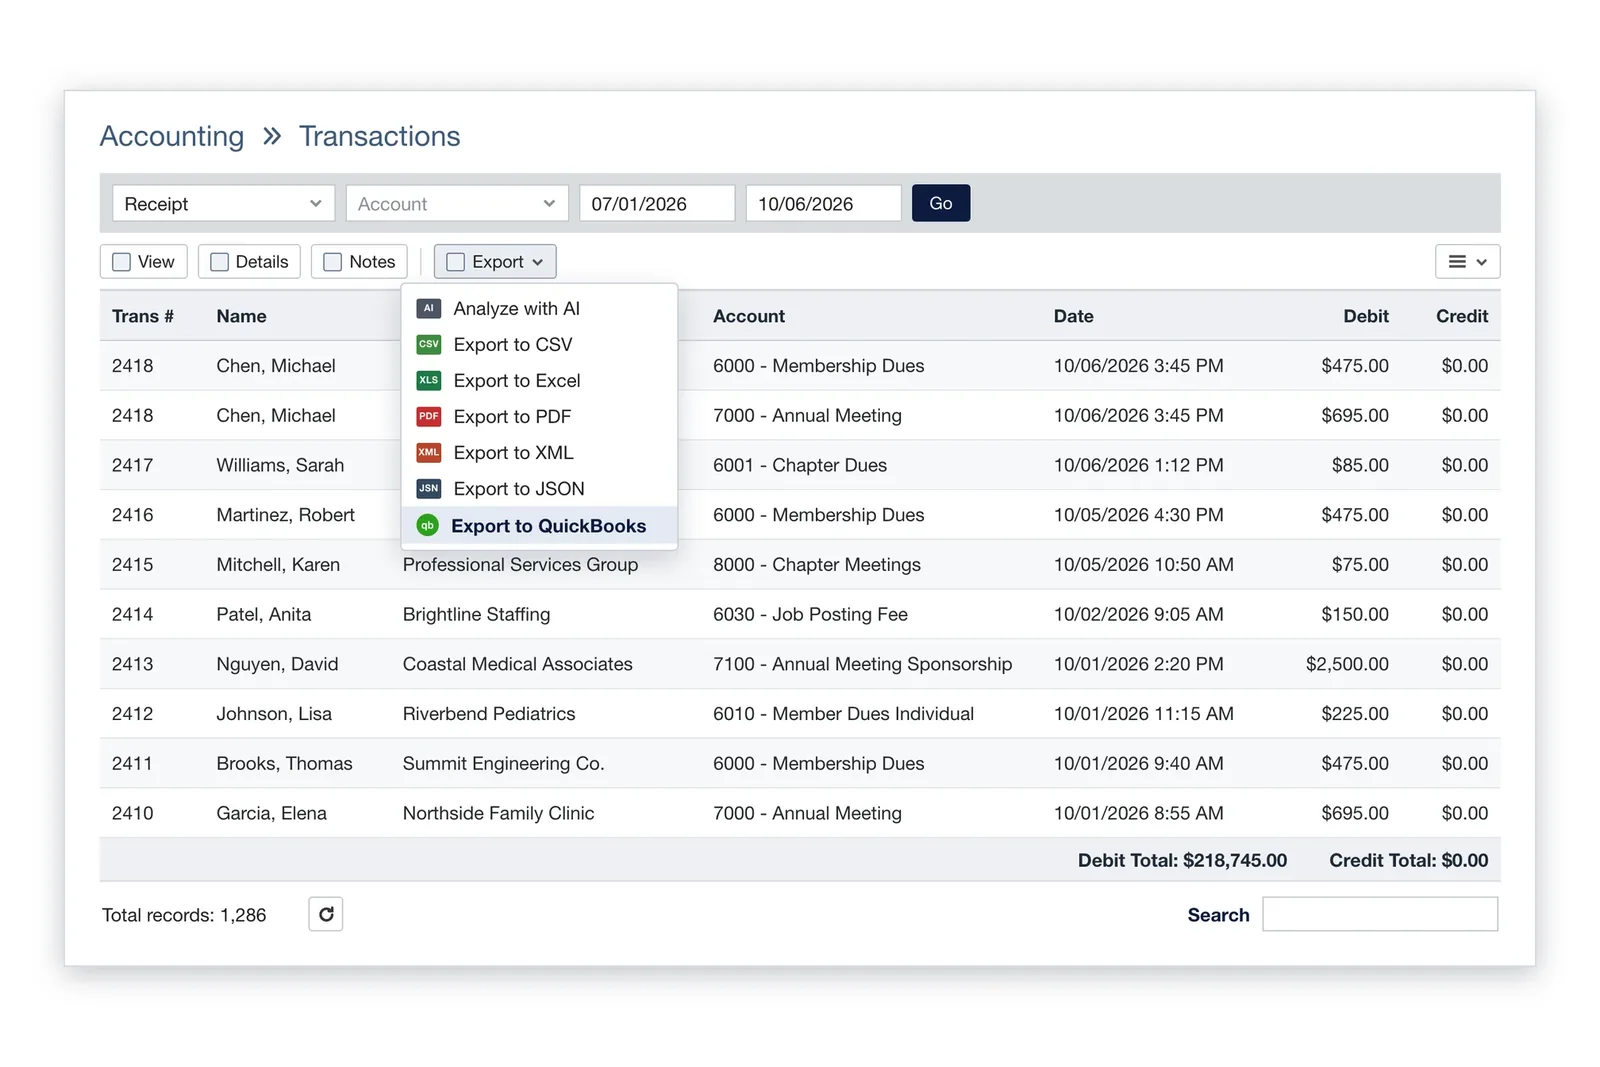Choose Analyze with AI

pyautogui.click(x=539, y=308)
